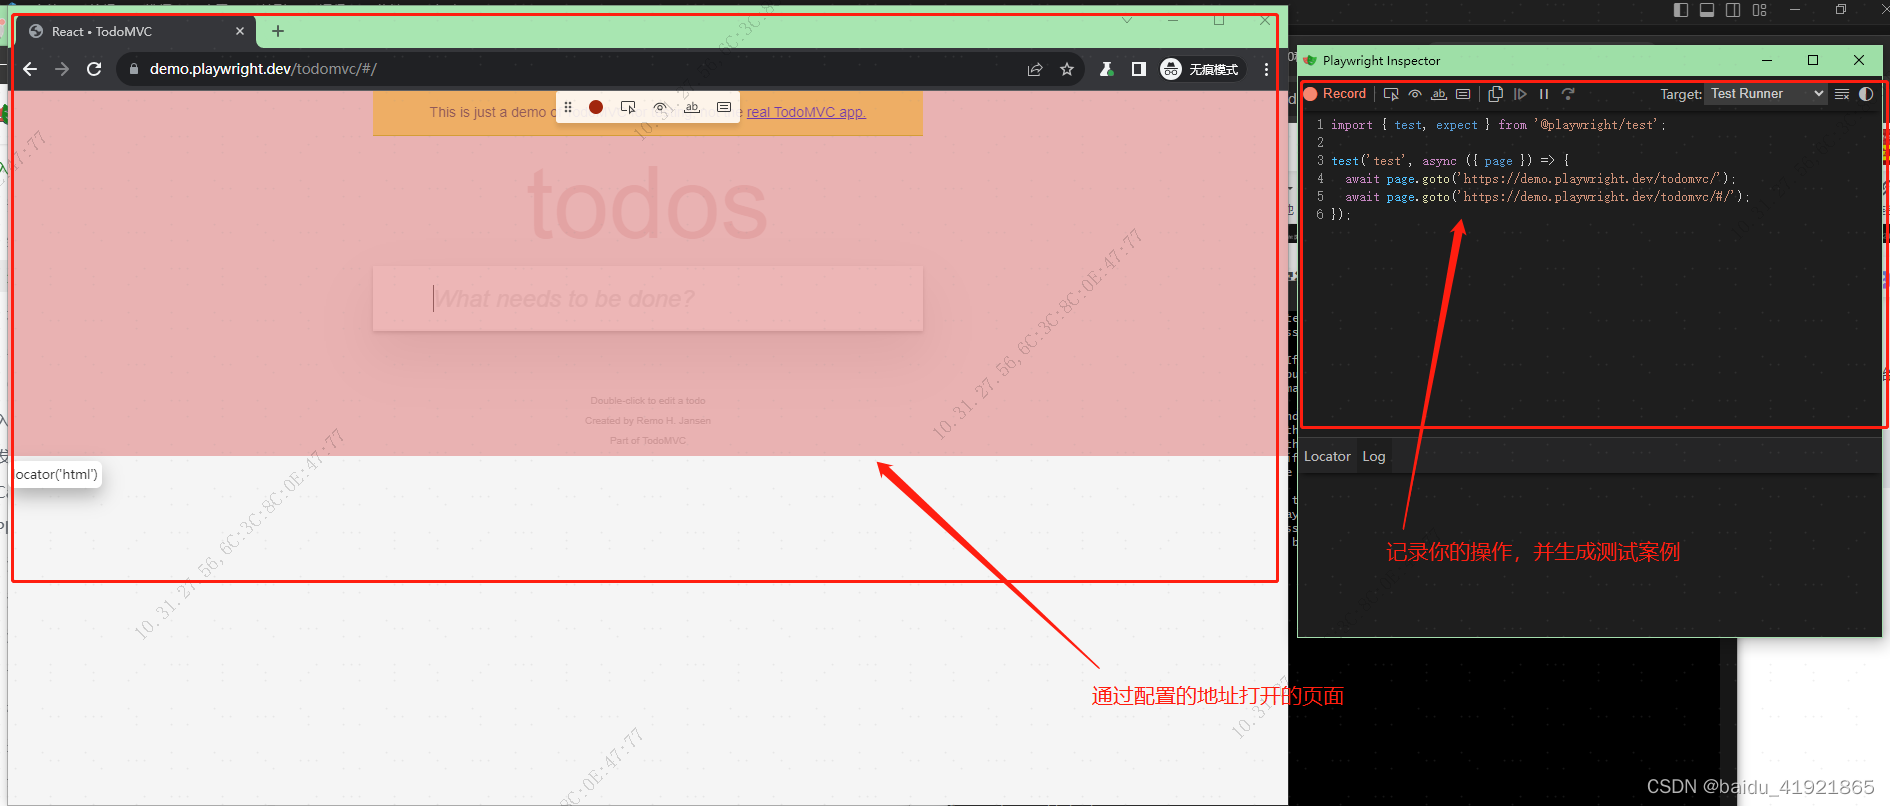Click the Pause icon in Inspector
Viewport: 1890px width, 806px height.
(x=1544, y=94)
